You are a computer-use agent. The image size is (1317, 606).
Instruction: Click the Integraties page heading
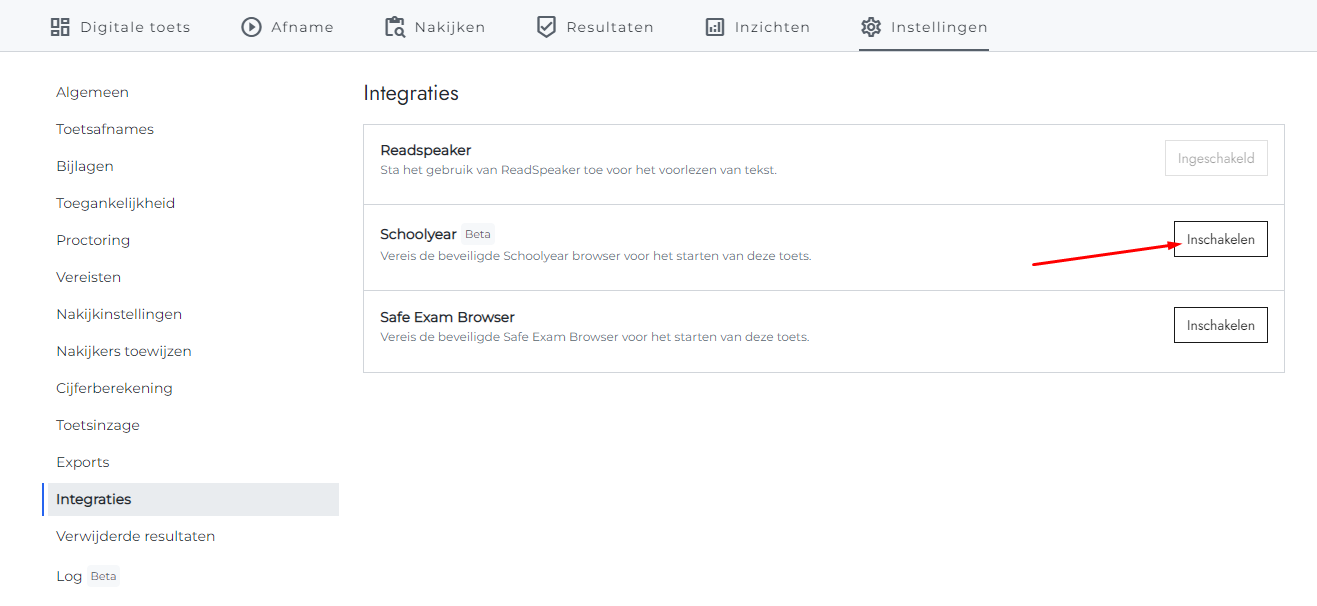[411, 93]
